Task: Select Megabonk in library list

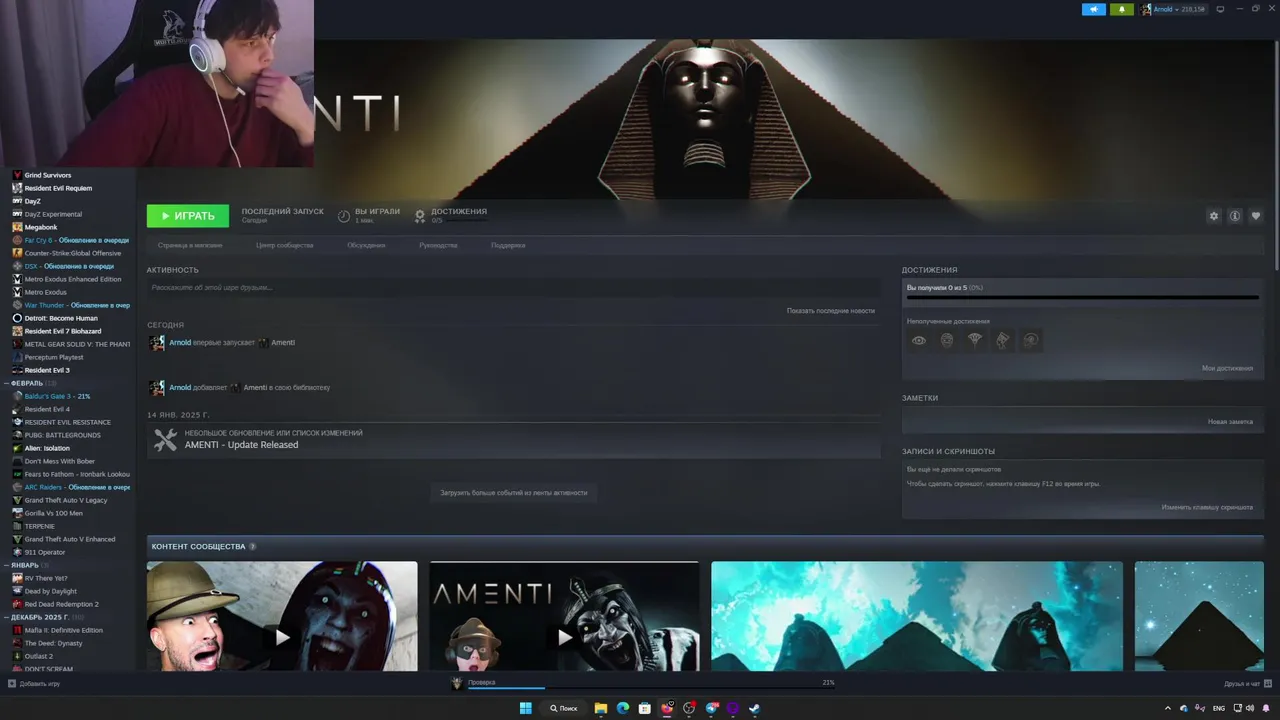Action: click(x=41, y=227)
